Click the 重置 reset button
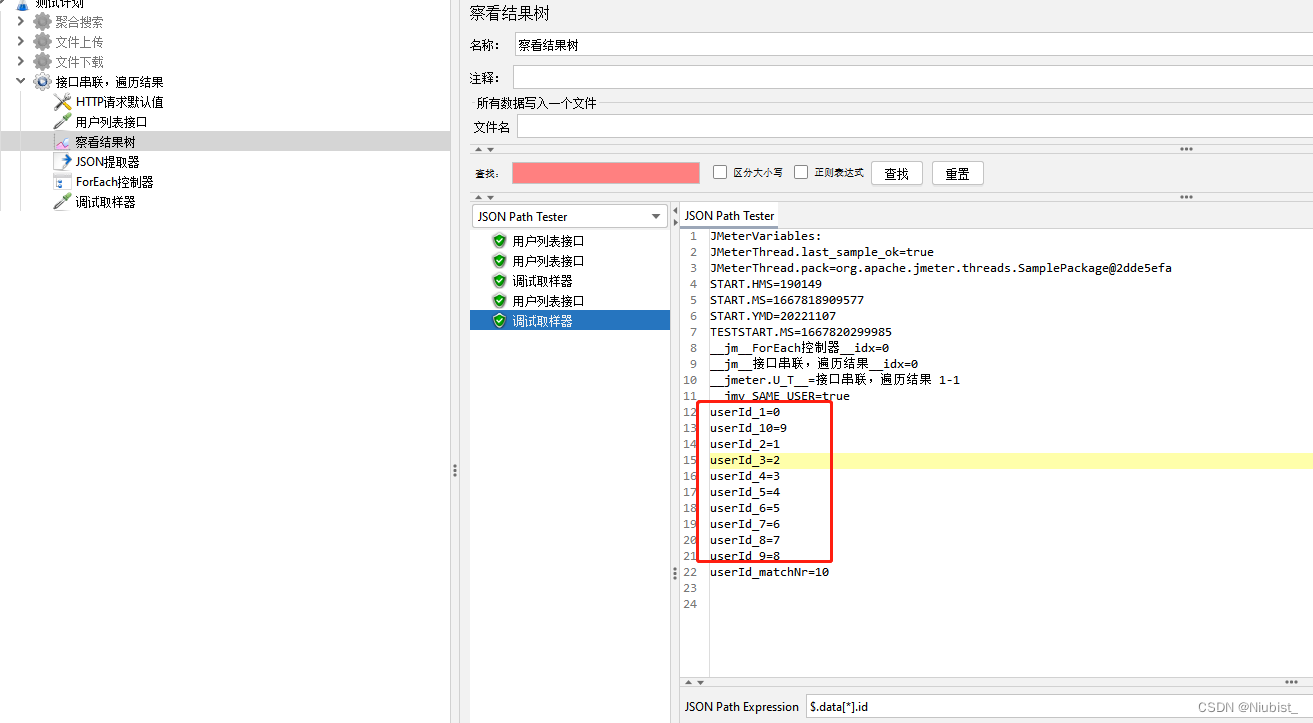The image size is (1313, 723). pos(958,173)
